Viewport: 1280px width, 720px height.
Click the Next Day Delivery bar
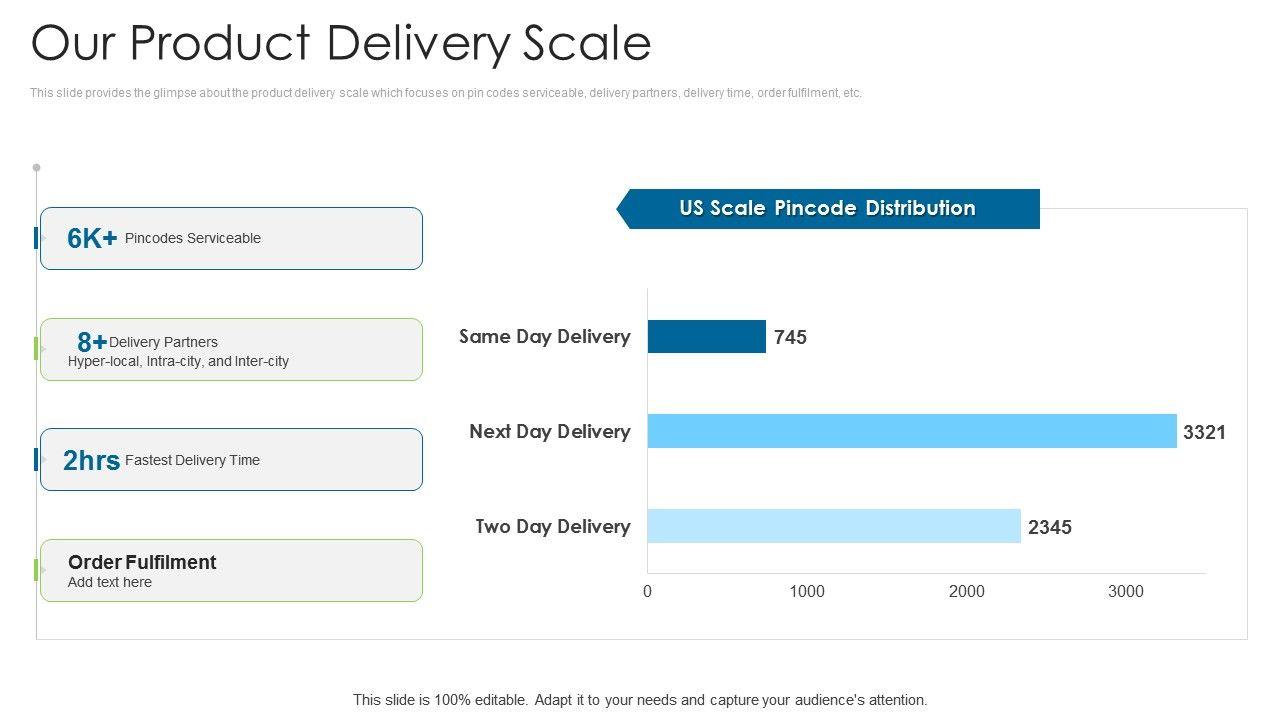(x=912, y=431)
